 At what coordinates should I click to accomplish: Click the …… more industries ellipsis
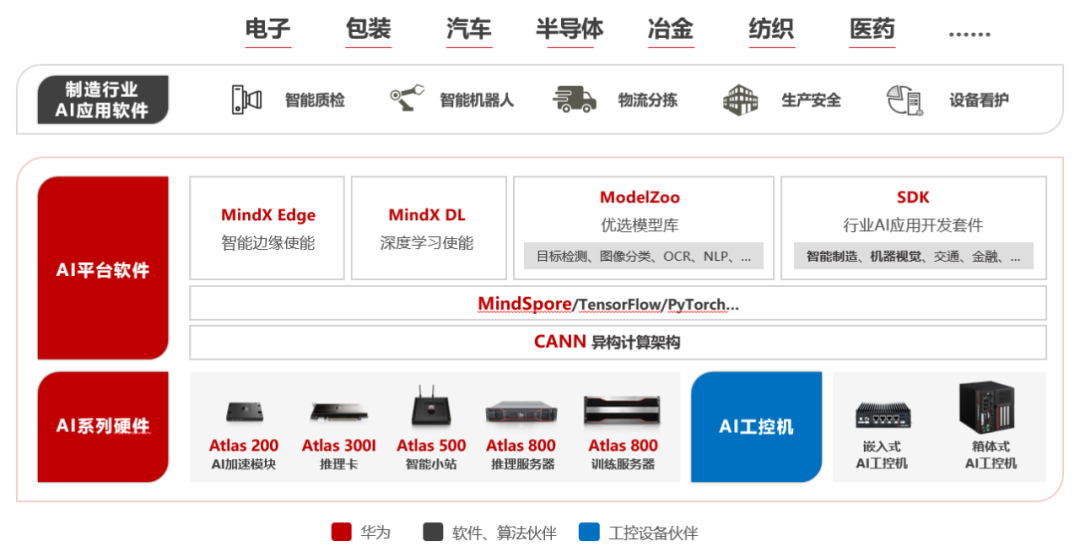click(970, 33)
